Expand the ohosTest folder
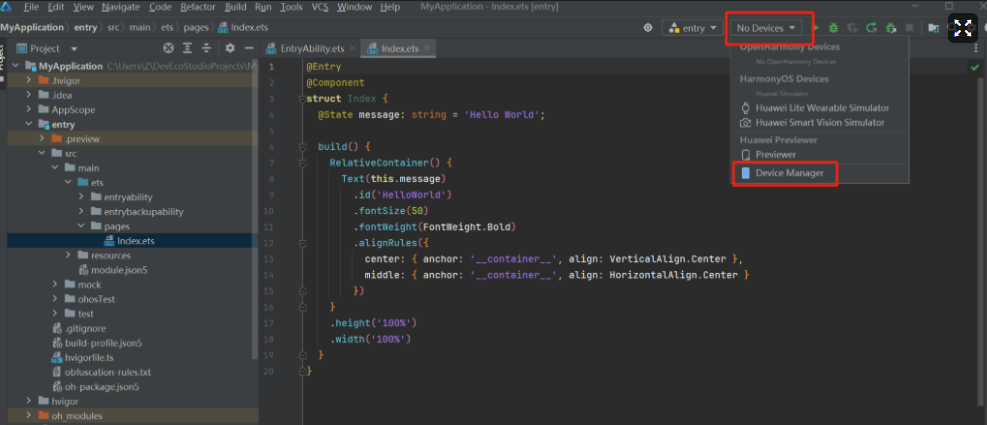This screenshot has height=425, width=987. [55, 299]
